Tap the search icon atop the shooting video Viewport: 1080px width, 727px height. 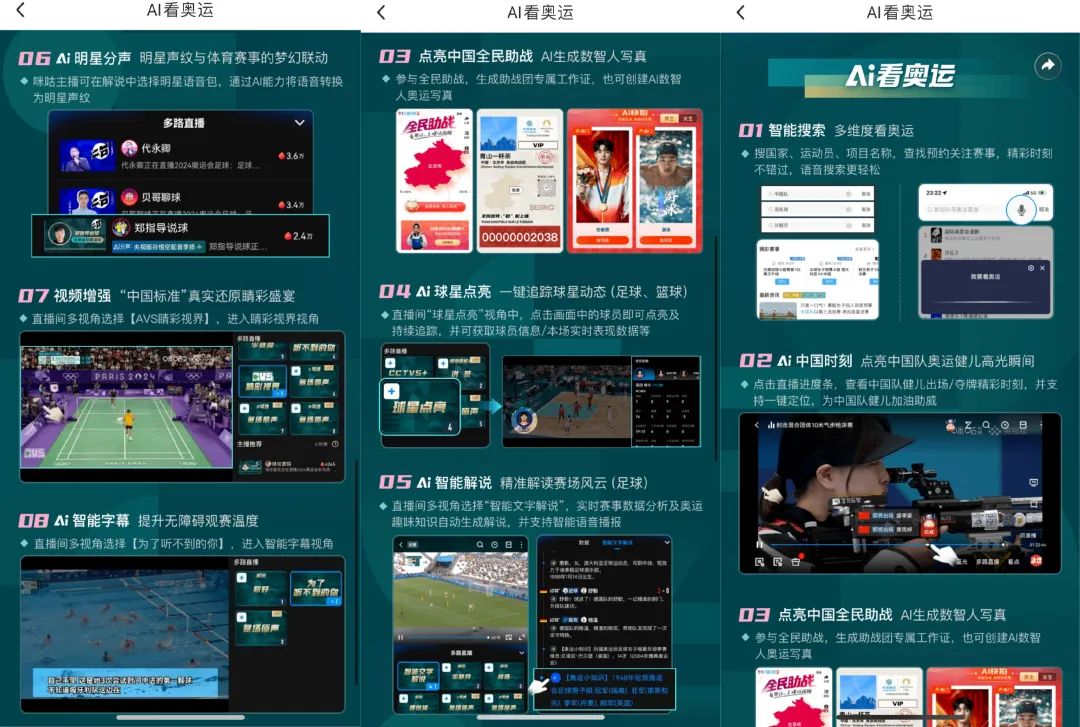click(x=987, y=425)
